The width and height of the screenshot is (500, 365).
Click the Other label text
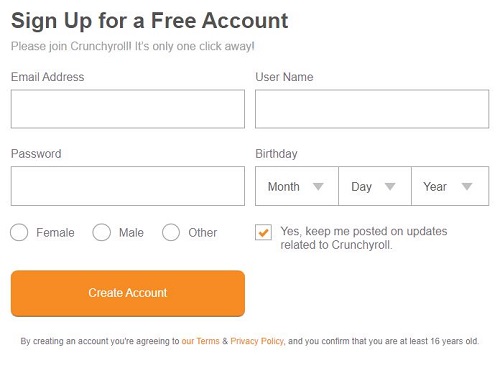pyautogui.click(x=203, y=232)
